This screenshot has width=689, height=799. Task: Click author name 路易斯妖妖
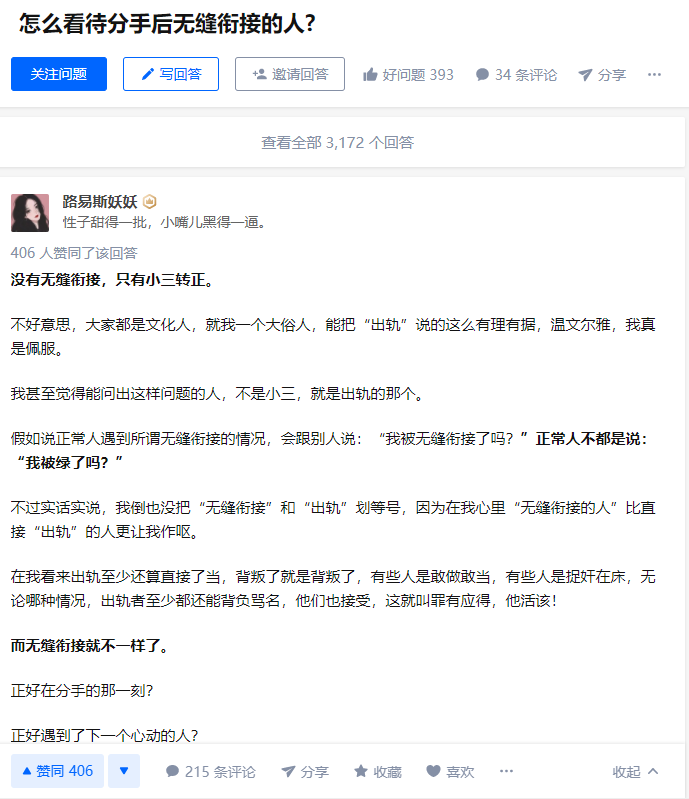click(x=100, y=202)
